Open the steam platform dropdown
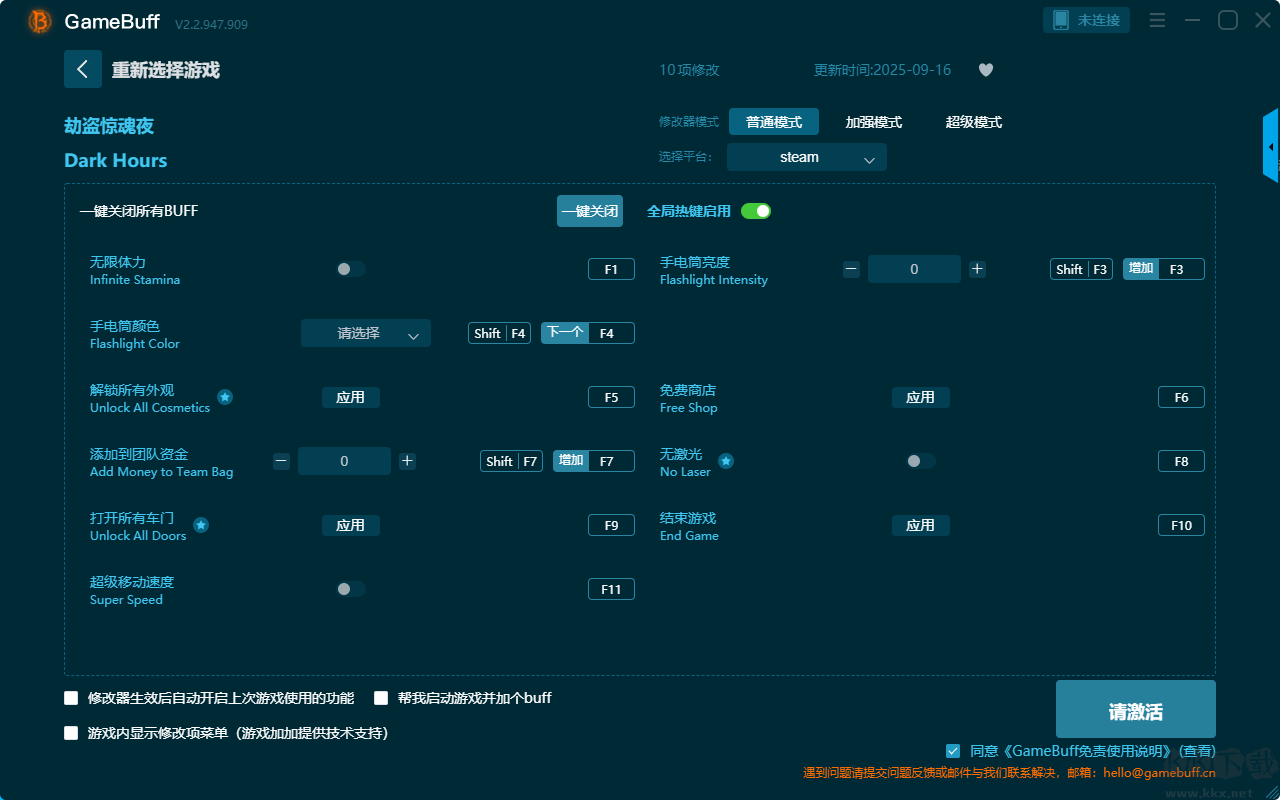1280x800 pixels. tap(806, 157)
